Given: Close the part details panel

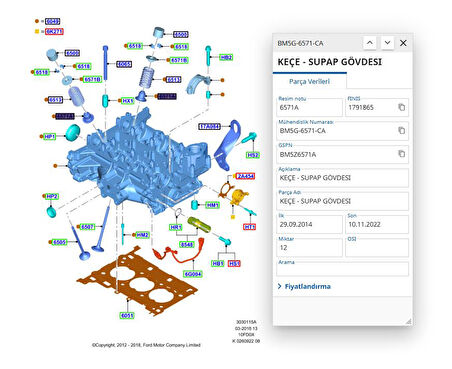Looking at the screenshot, I should pyautogui.click(x=403, y=43).
